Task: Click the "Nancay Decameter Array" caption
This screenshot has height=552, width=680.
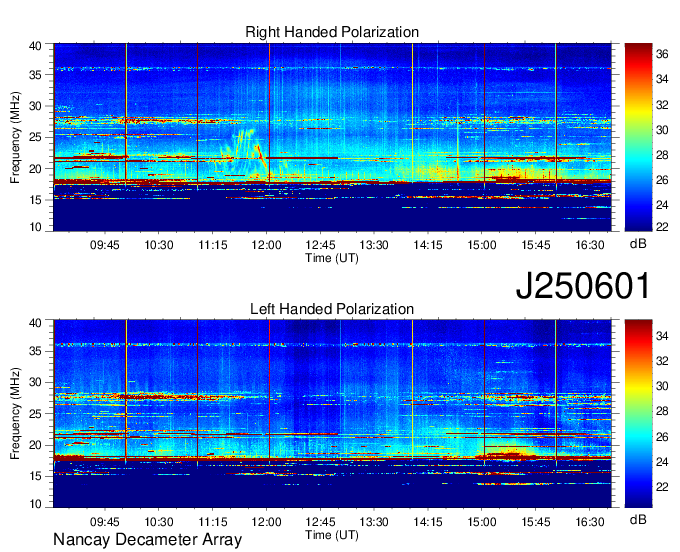Action: pyautogui.click(x=147, y=540)
